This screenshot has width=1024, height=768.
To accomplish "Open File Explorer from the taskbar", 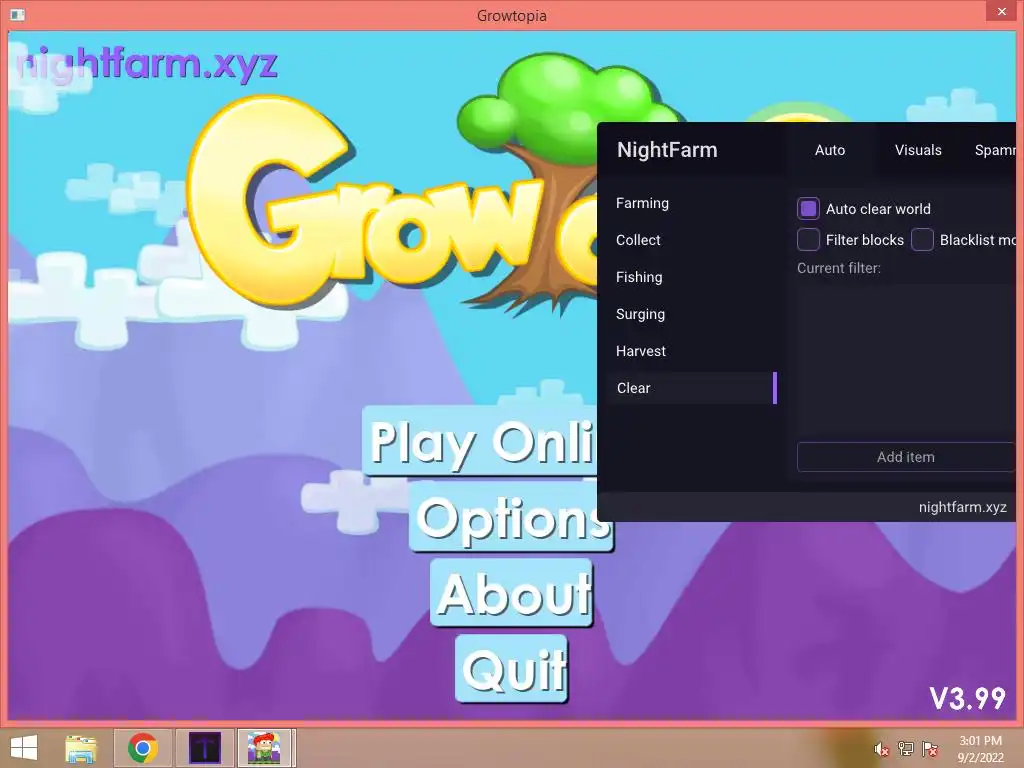I will (81, 748).
